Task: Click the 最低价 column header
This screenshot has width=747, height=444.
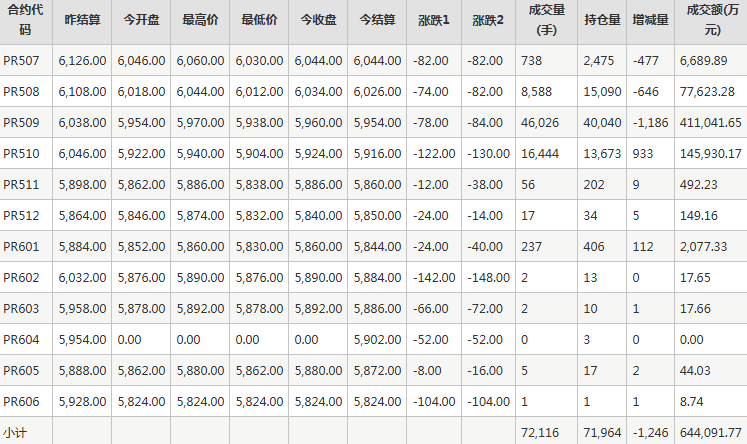Action: coord(259,20)
